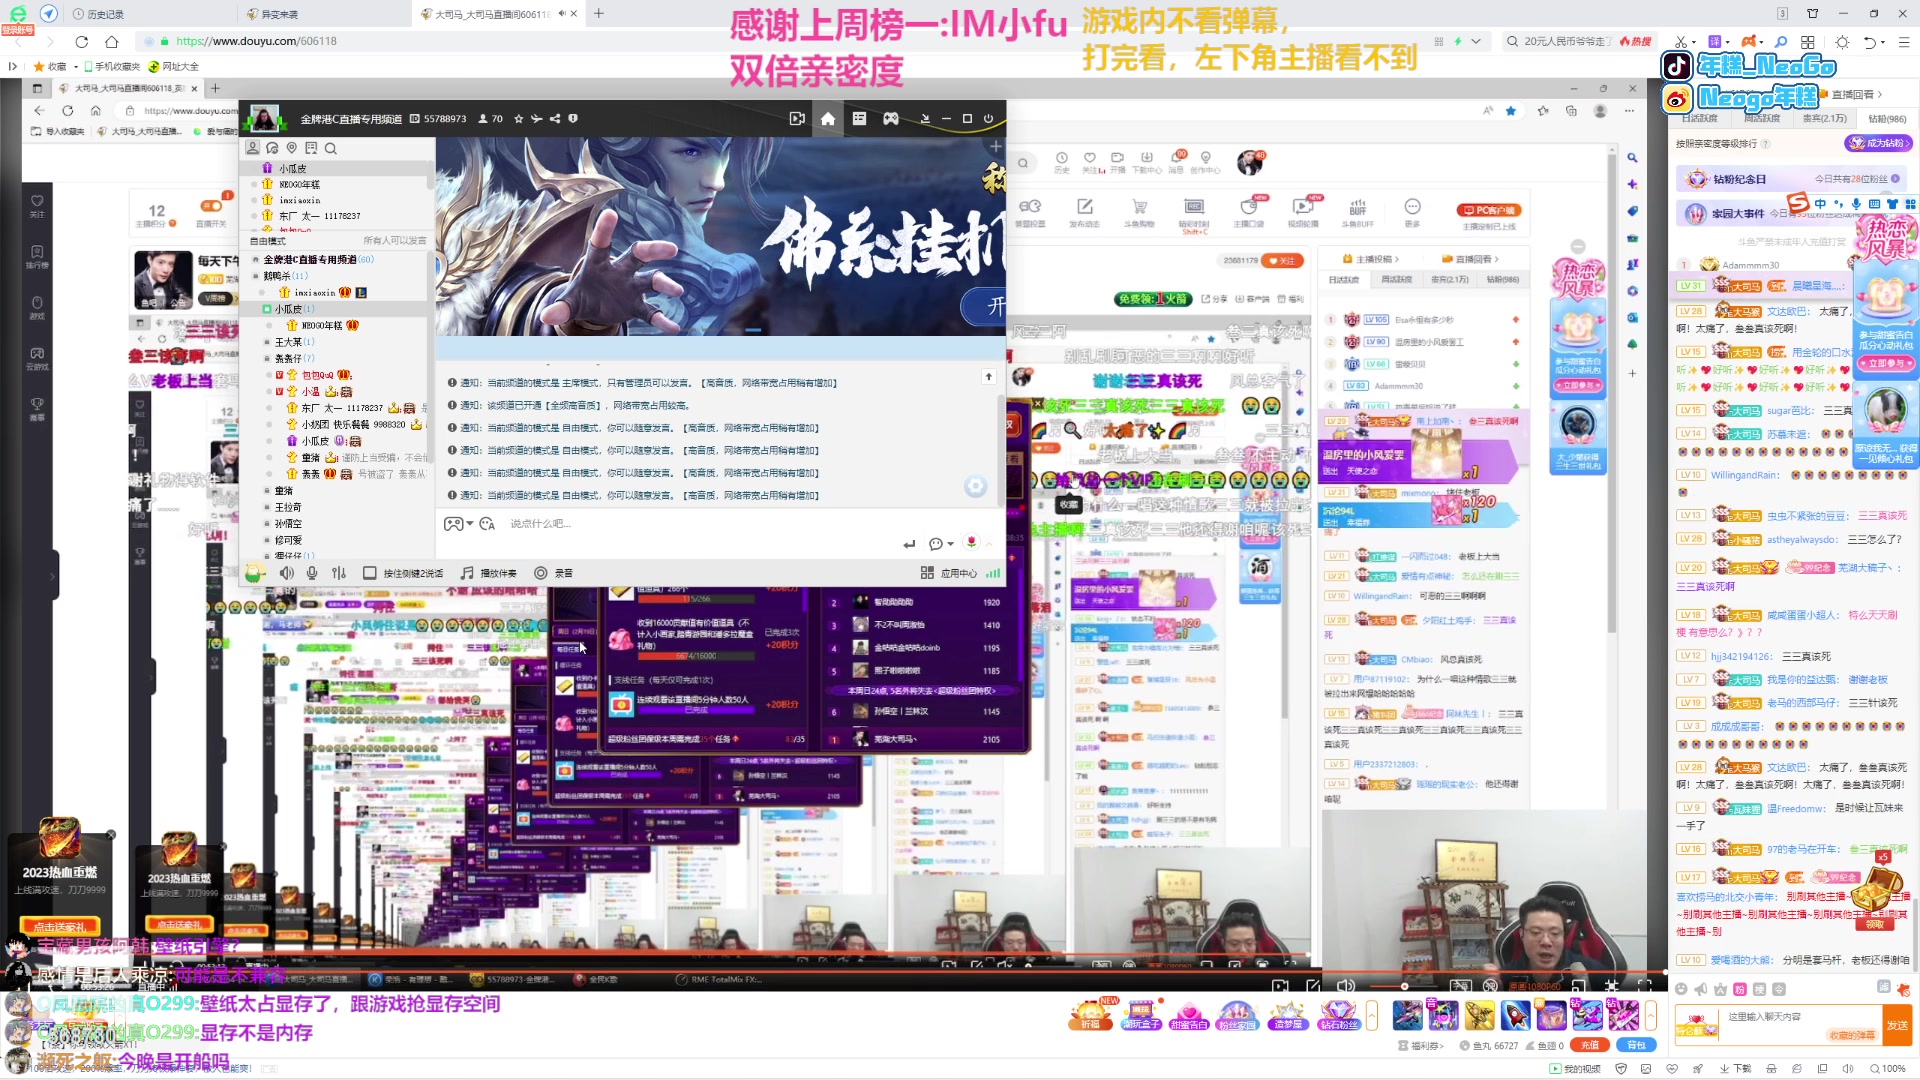Image resolution: width=1920 pixels, height=1080 pixels.
Task: Select 周活跃度 tab in right chat panel
Action: (x=1762, y=118)
